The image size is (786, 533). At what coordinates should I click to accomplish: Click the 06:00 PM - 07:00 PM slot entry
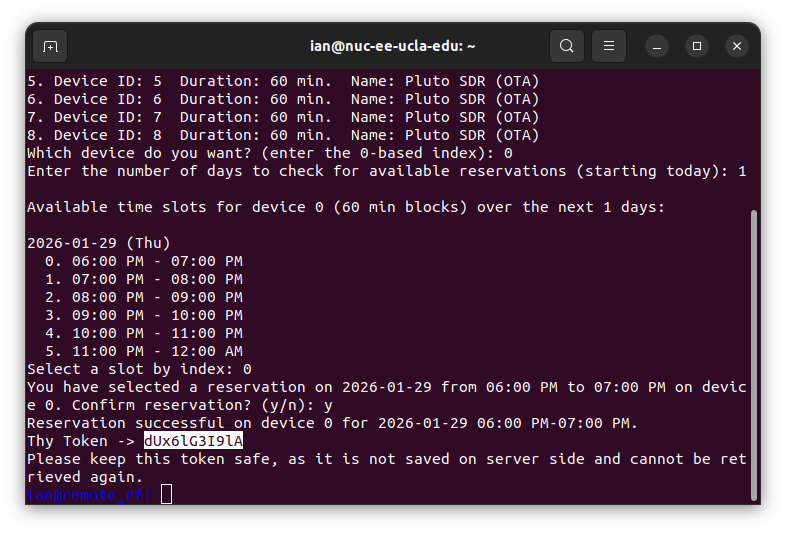[143, 261]
